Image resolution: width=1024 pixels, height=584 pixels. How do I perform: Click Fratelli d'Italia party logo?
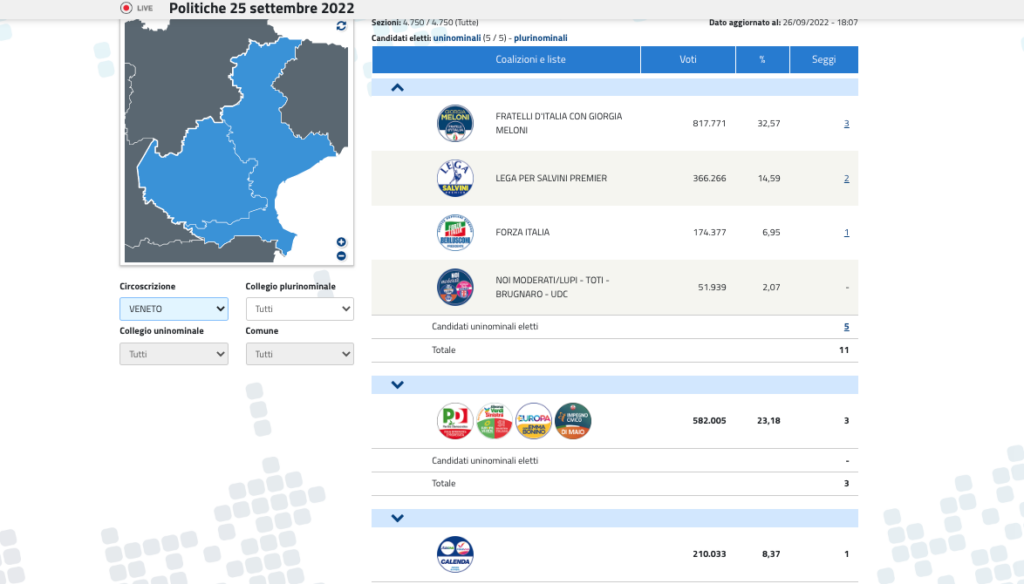[x=455, y=123]
